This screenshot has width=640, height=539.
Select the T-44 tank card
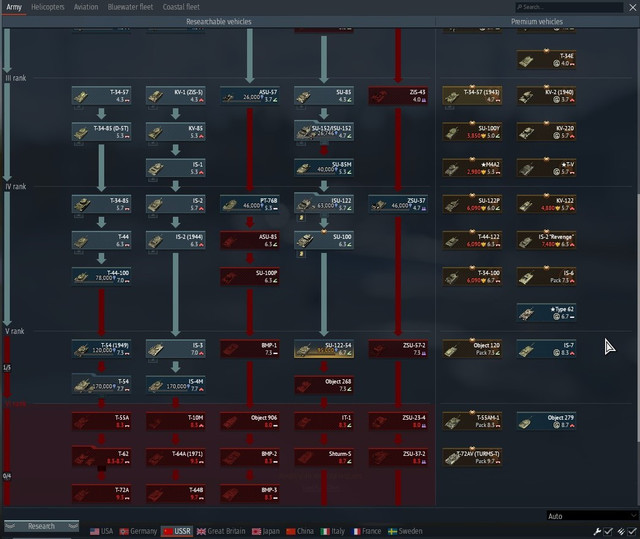(x=101, y=240)
